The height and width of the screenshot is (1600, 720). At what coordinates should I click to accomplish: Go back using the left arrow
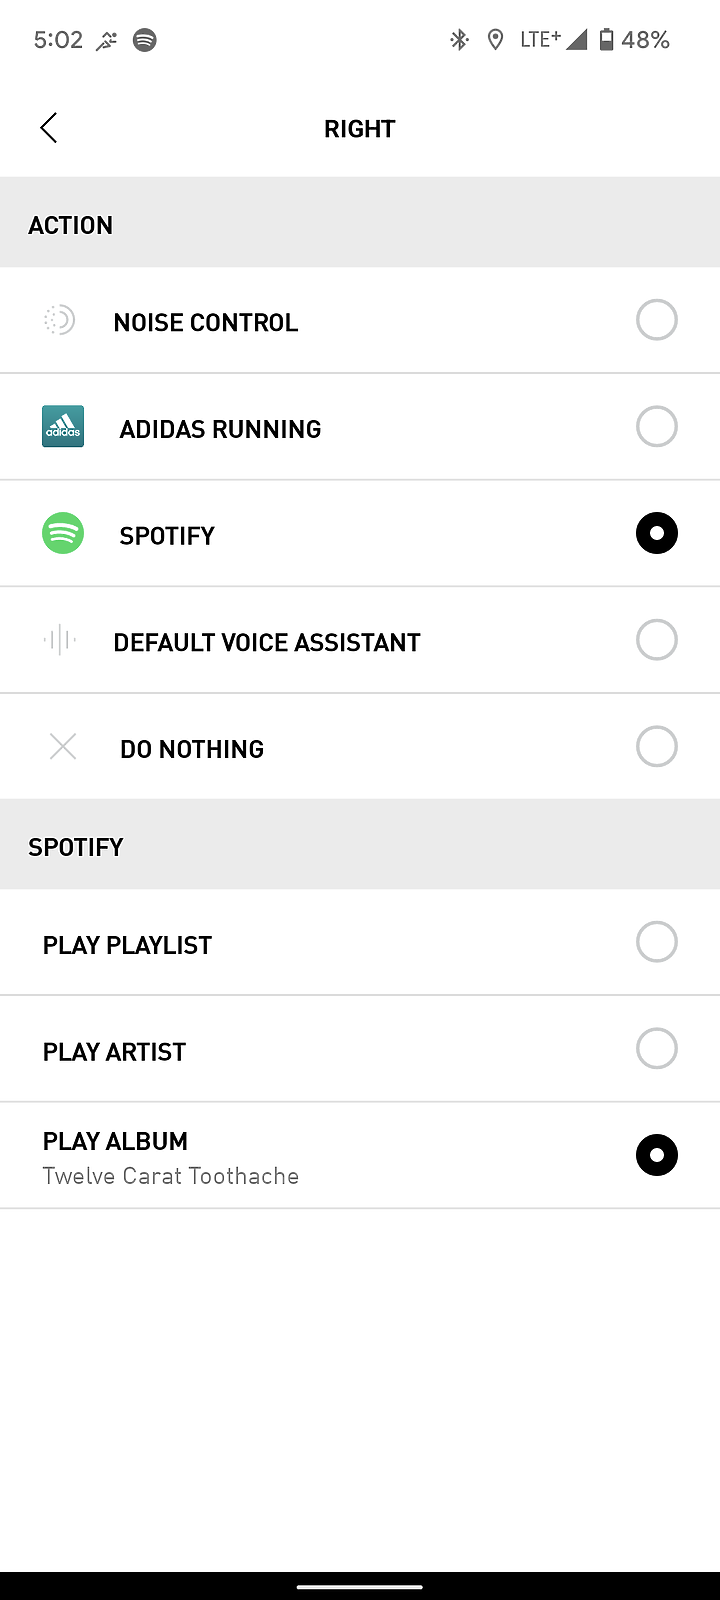tap(48, 128)
